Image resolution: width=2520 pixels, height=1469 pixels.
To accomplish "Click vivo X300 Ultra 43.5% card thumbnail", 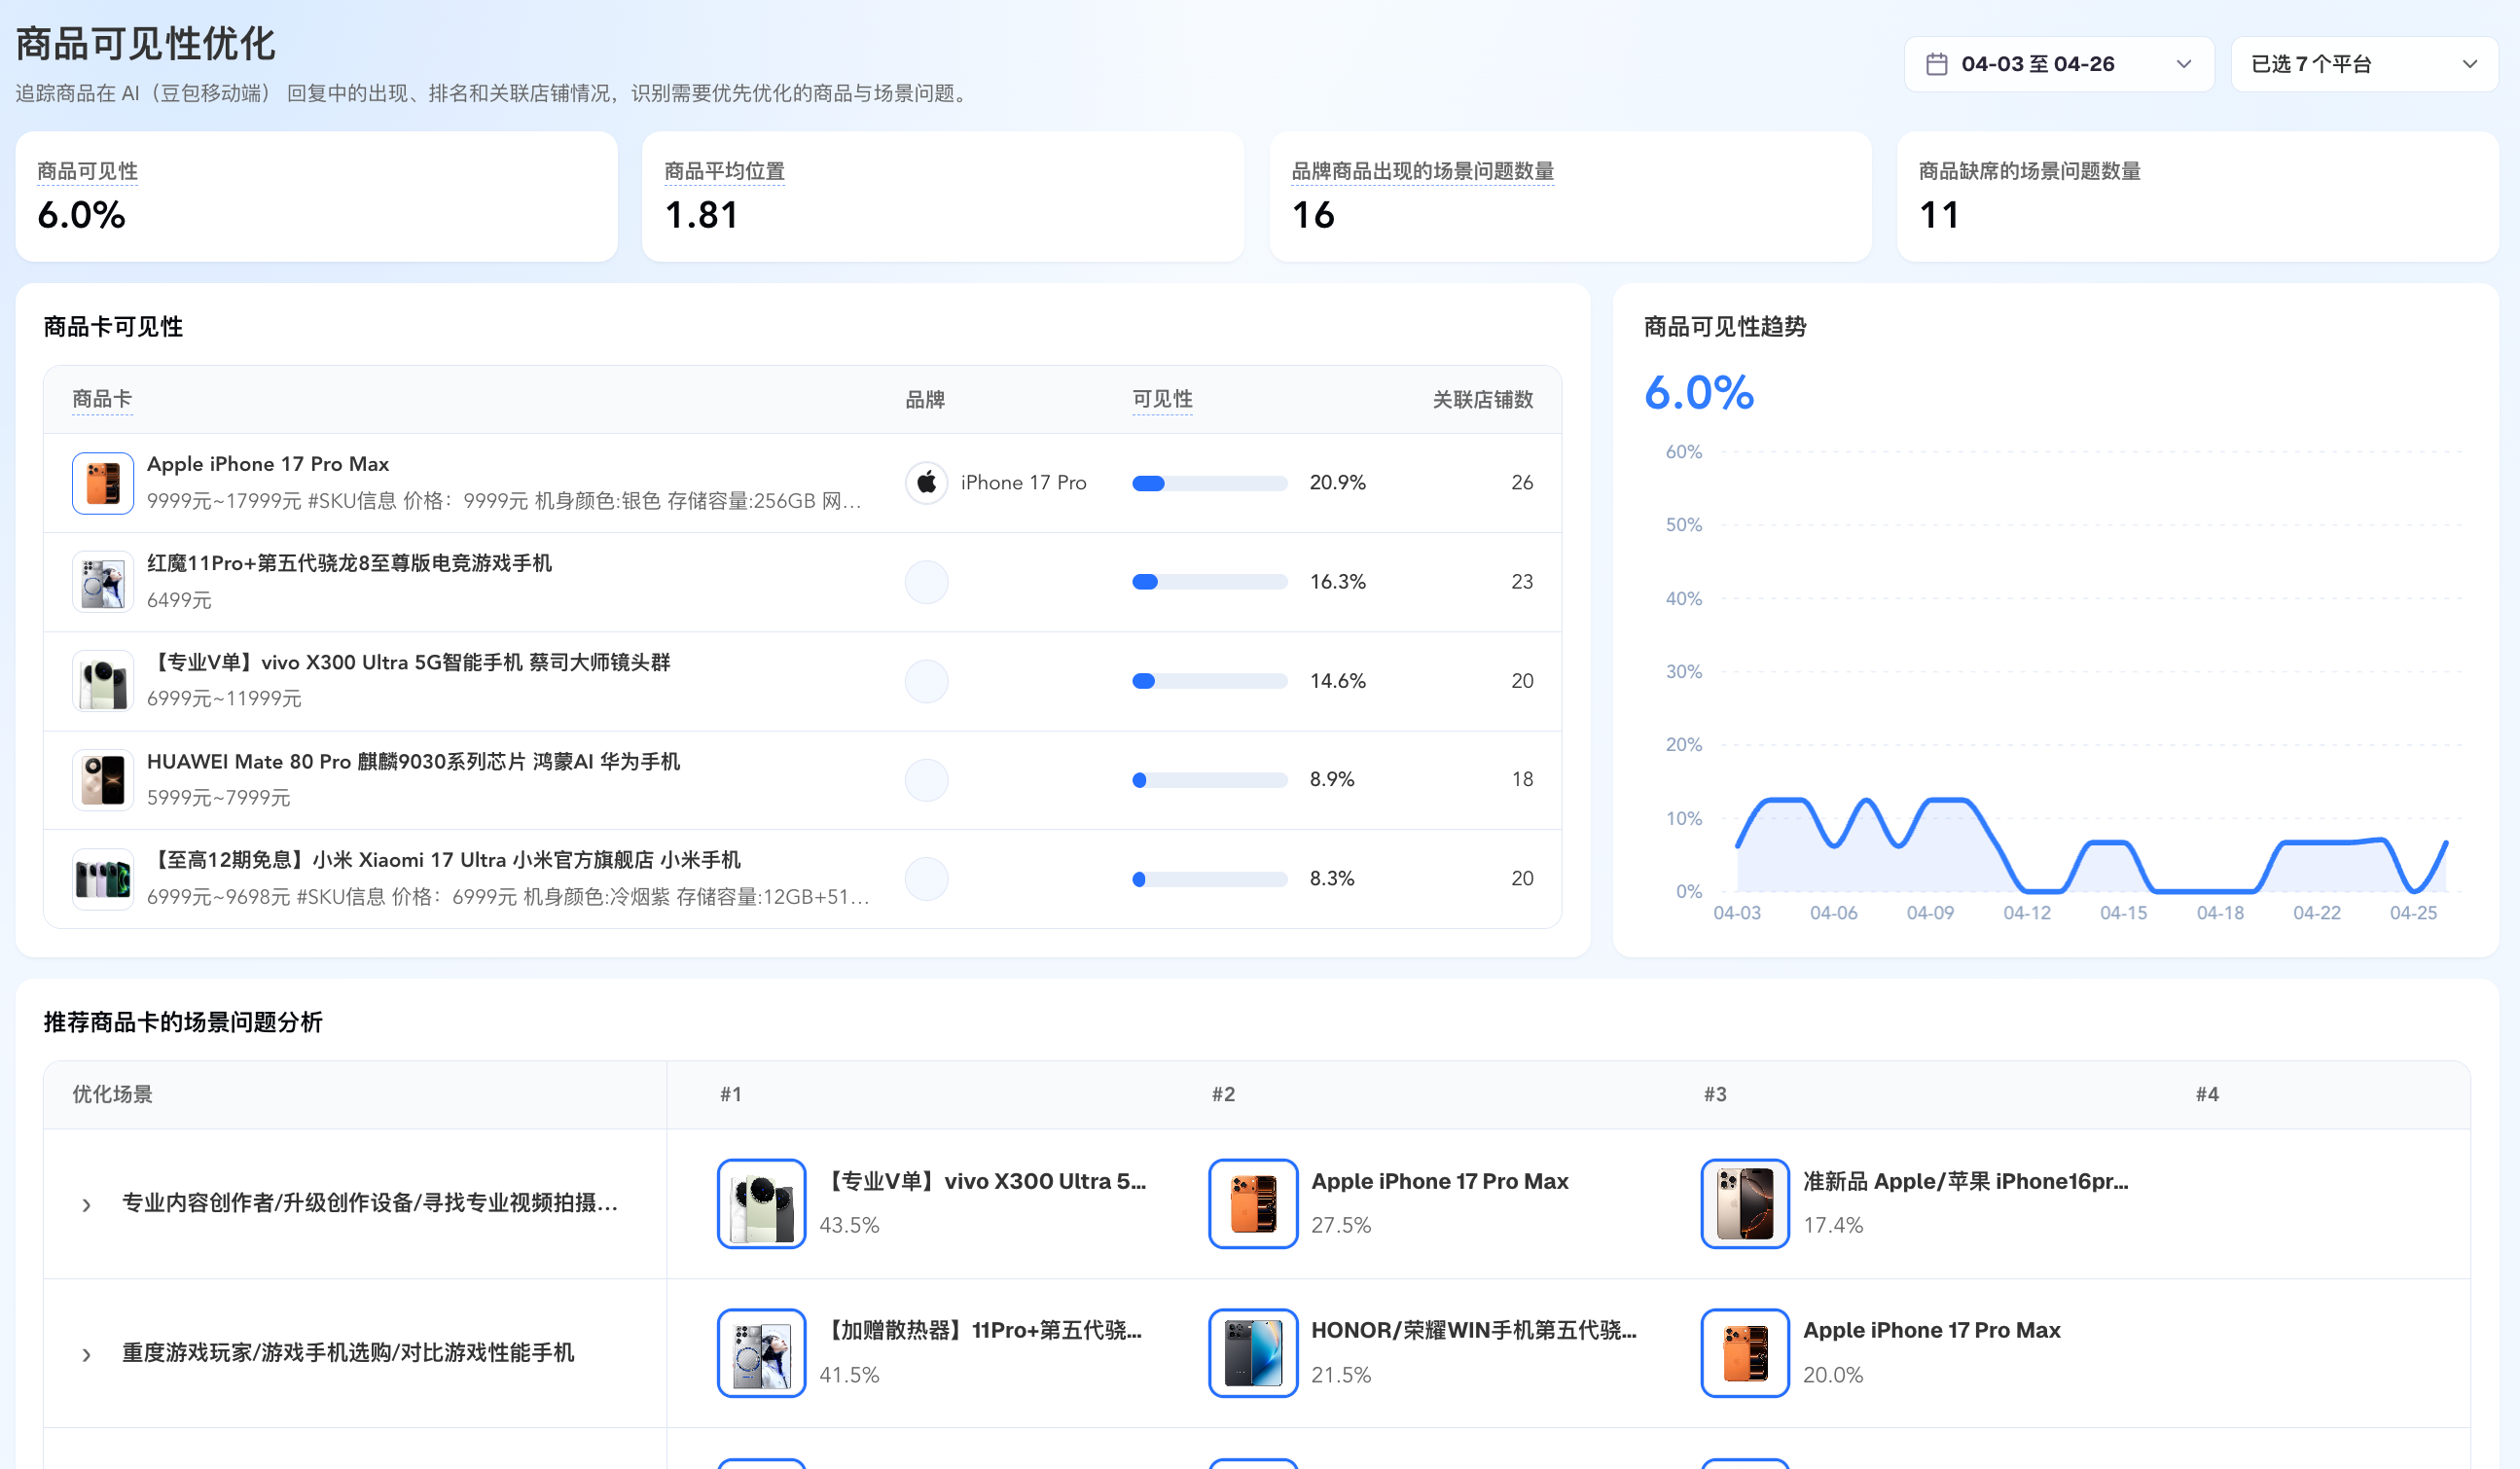I will click(761, 1204).
